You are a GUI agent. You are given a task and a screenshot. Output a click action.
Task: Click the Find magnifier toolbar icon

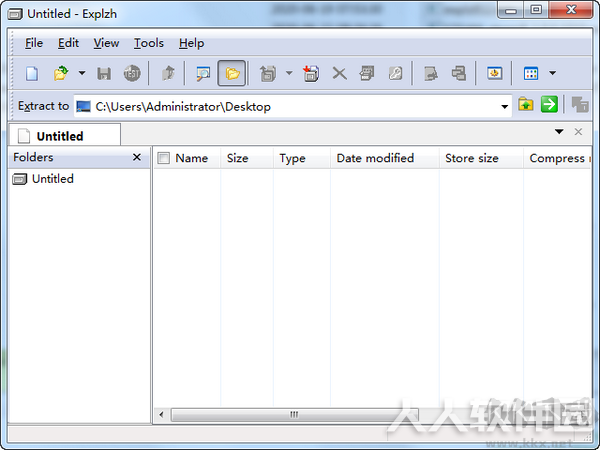click(x=203, y=73)
